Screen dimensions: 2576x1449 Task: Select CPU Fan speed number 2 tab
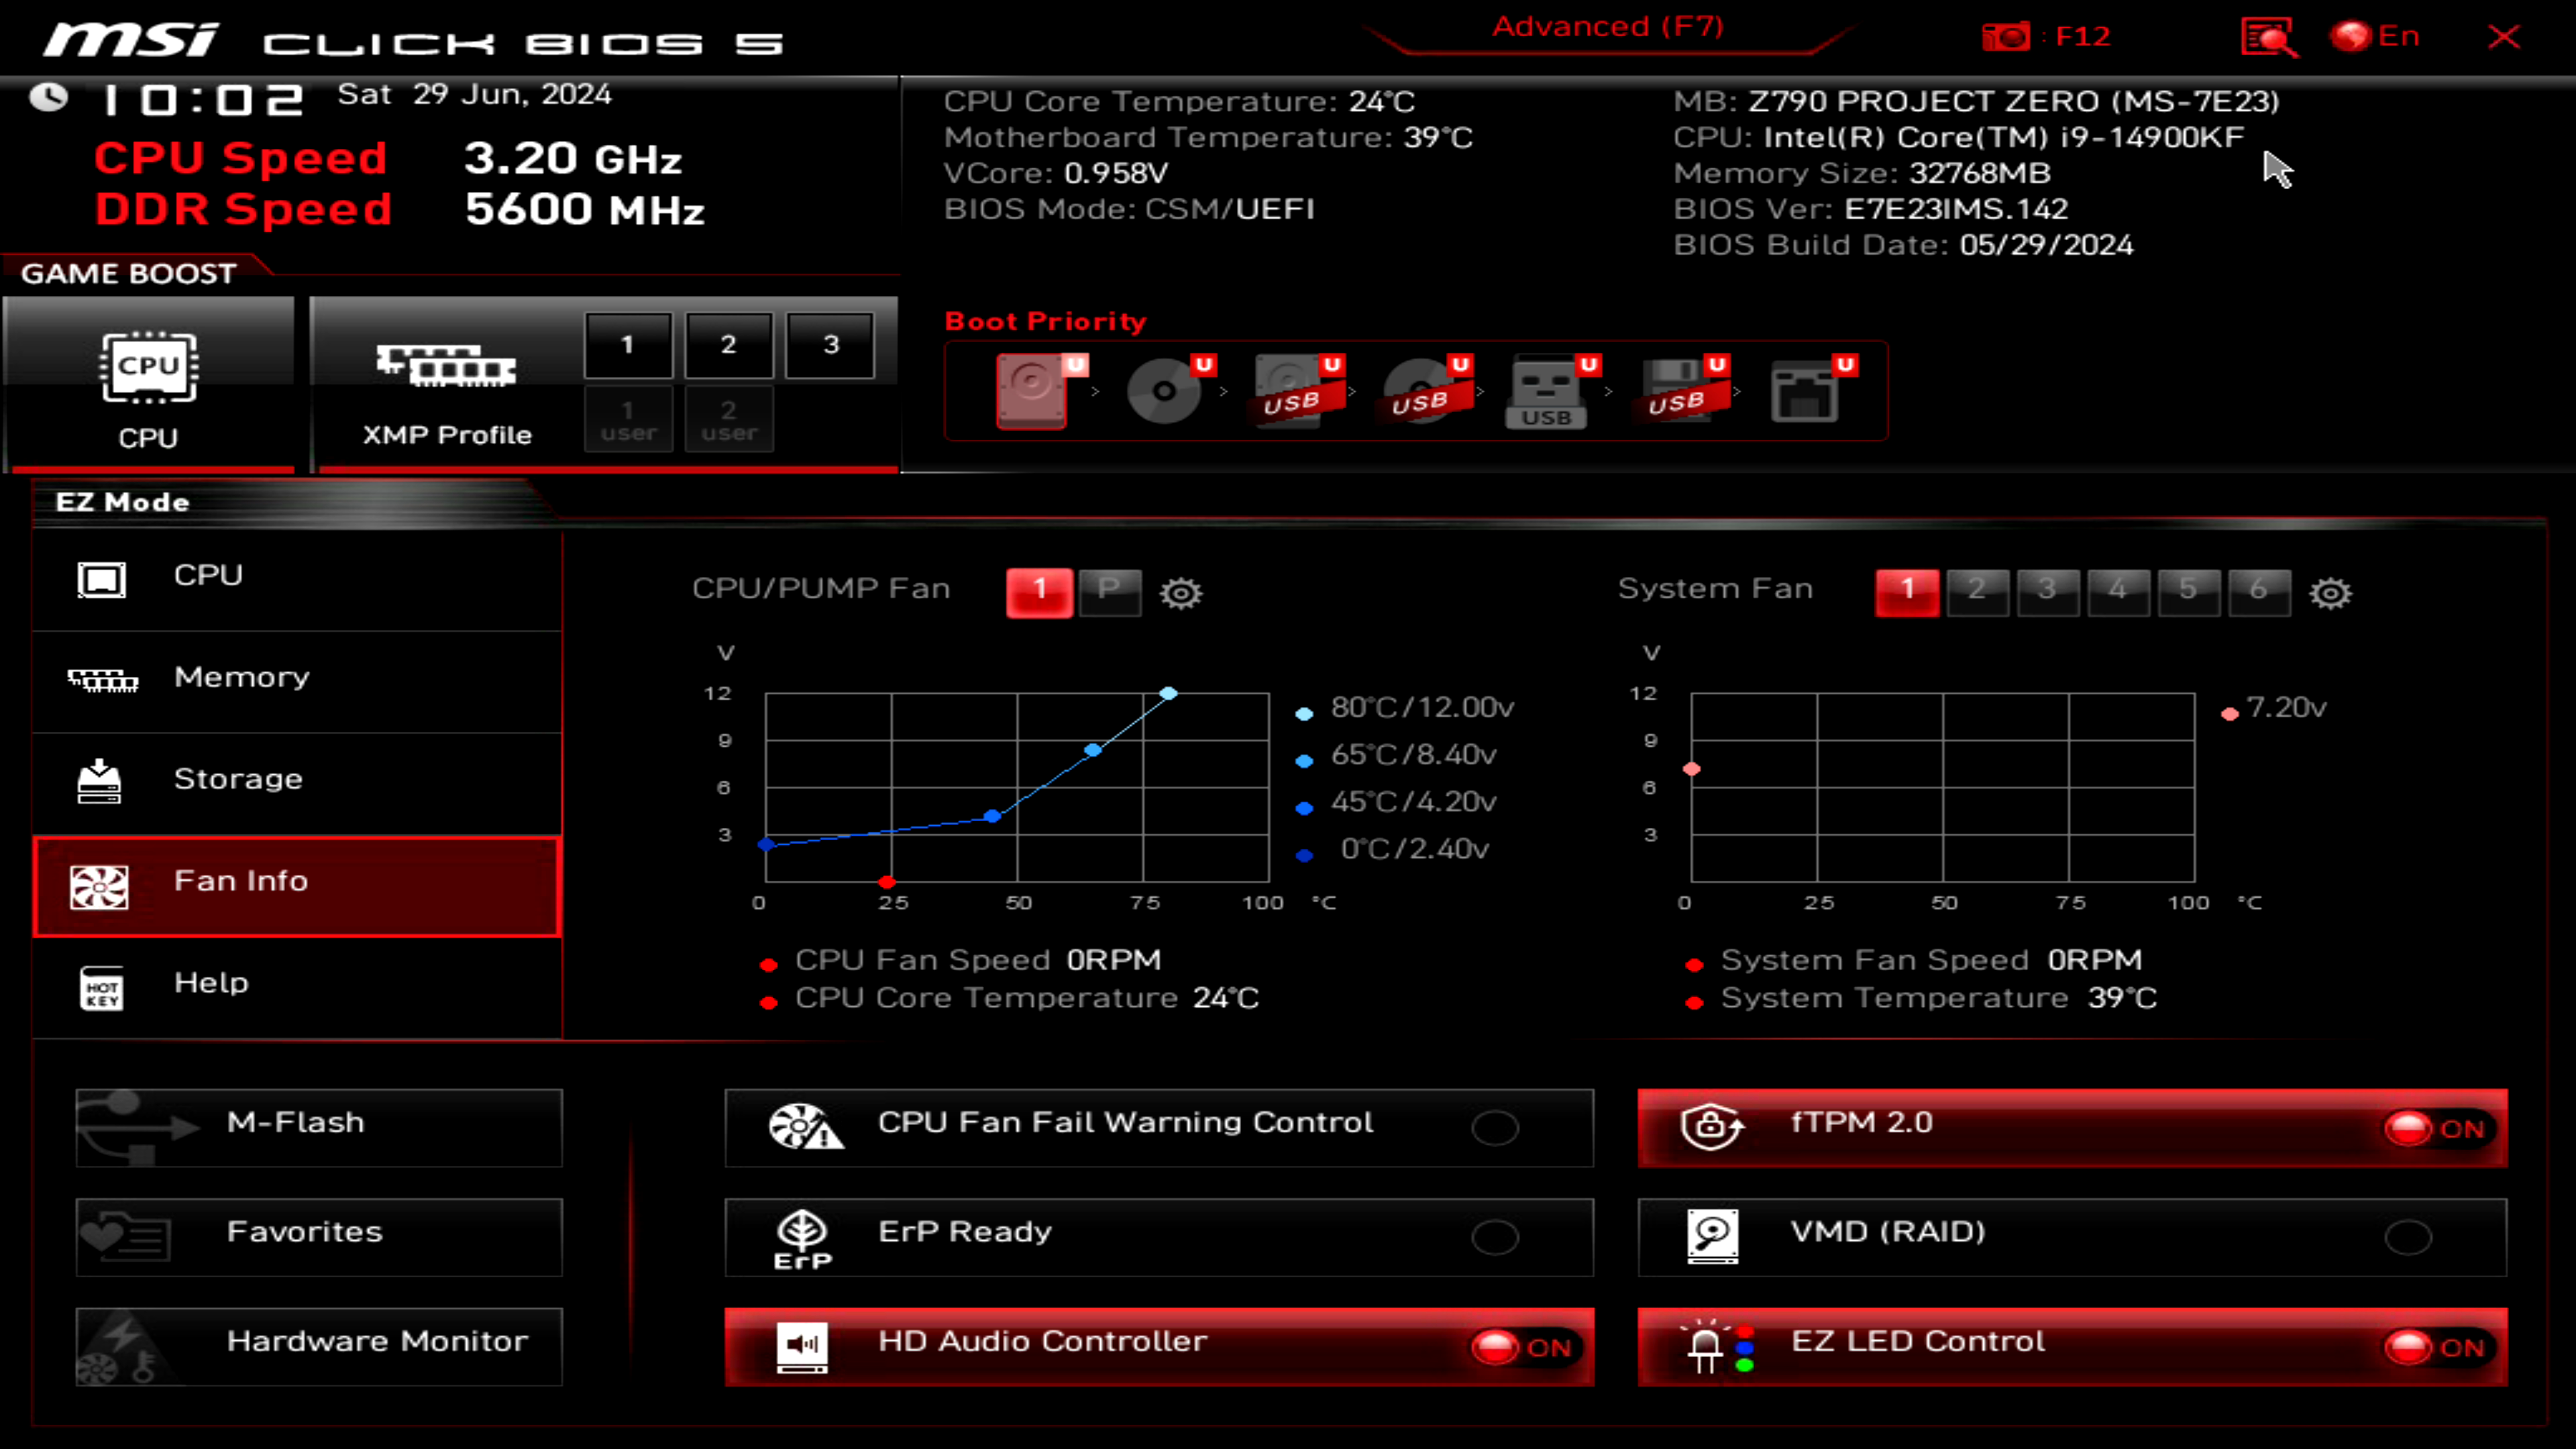pyautogui.click(x=1106, y=589)
